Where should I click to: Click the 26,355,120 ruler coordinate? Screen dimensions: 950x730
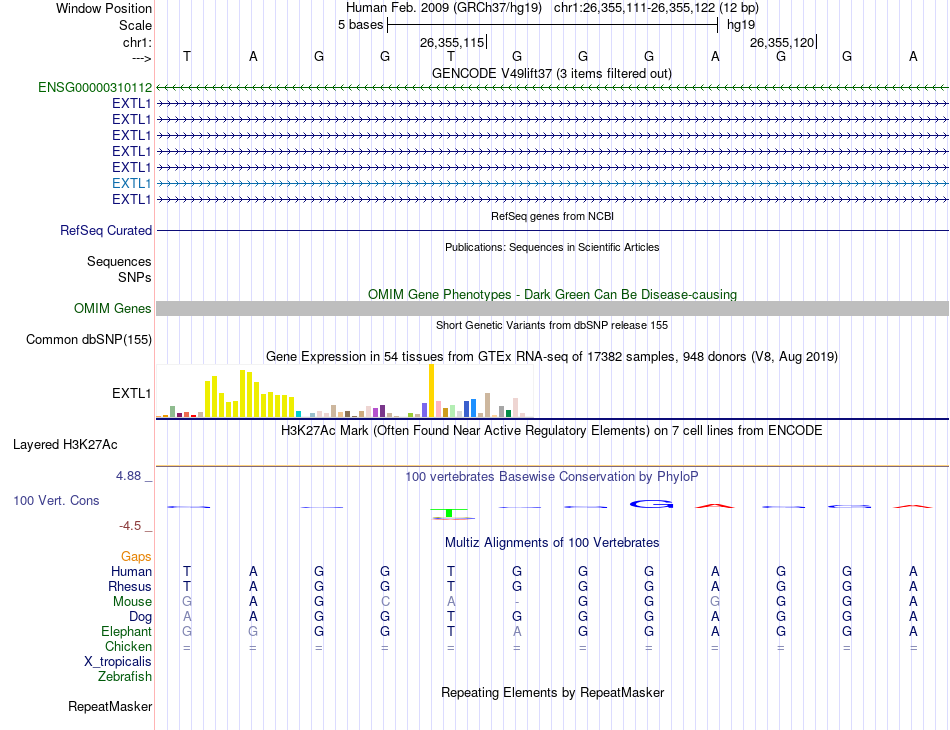point(782,42)
